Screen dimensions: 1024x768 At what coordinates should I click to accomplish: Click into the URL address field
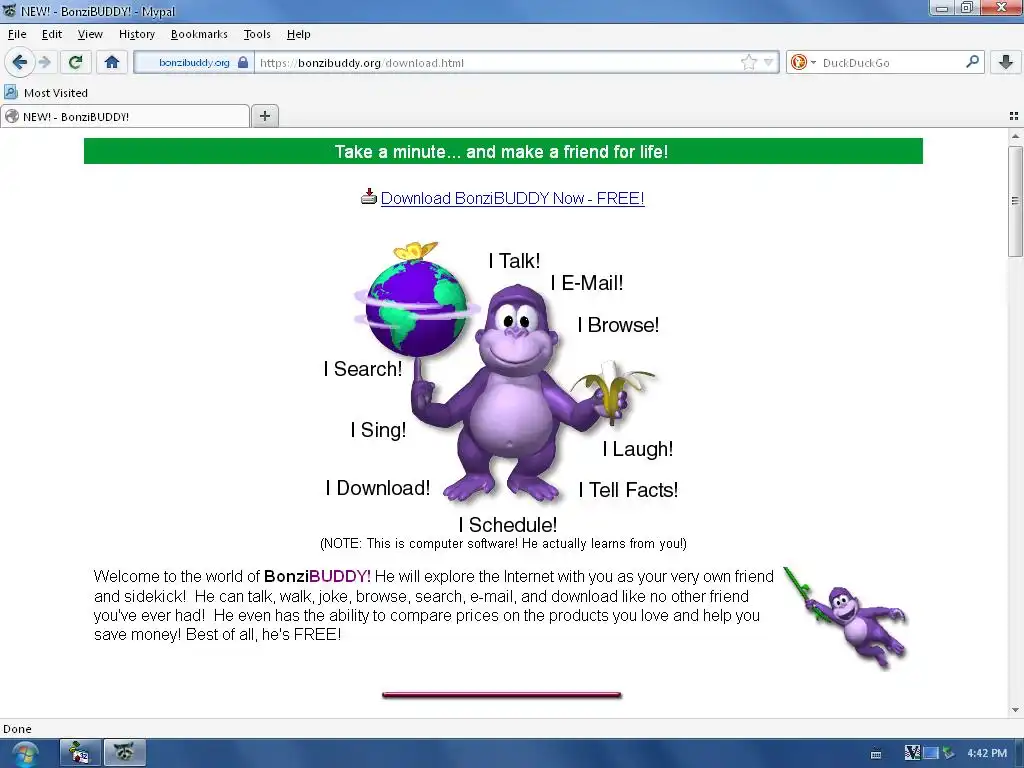click(498, 63)
